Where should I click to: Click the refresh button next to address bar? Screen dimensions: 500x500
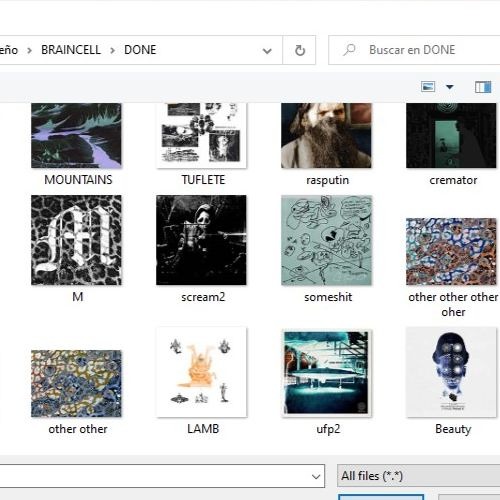click(x=300, y=50)
